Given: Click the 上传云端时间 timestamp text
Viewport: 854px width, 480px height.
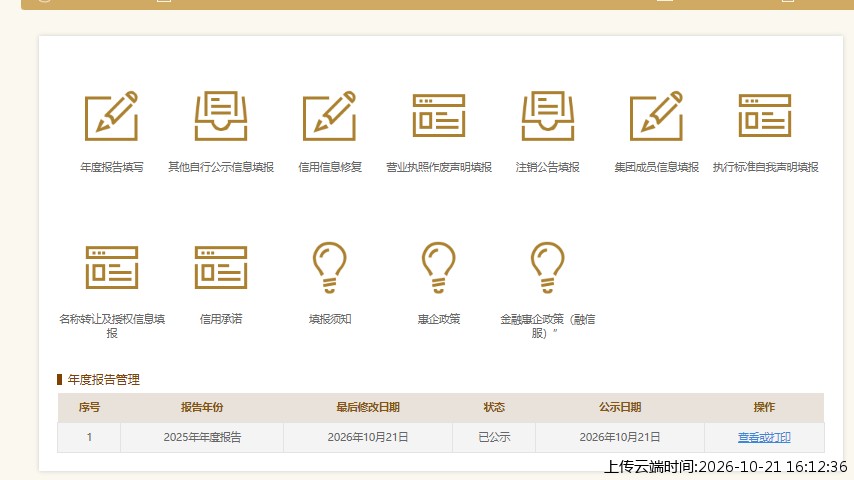Looking at the screenshot, I should 726,467.
